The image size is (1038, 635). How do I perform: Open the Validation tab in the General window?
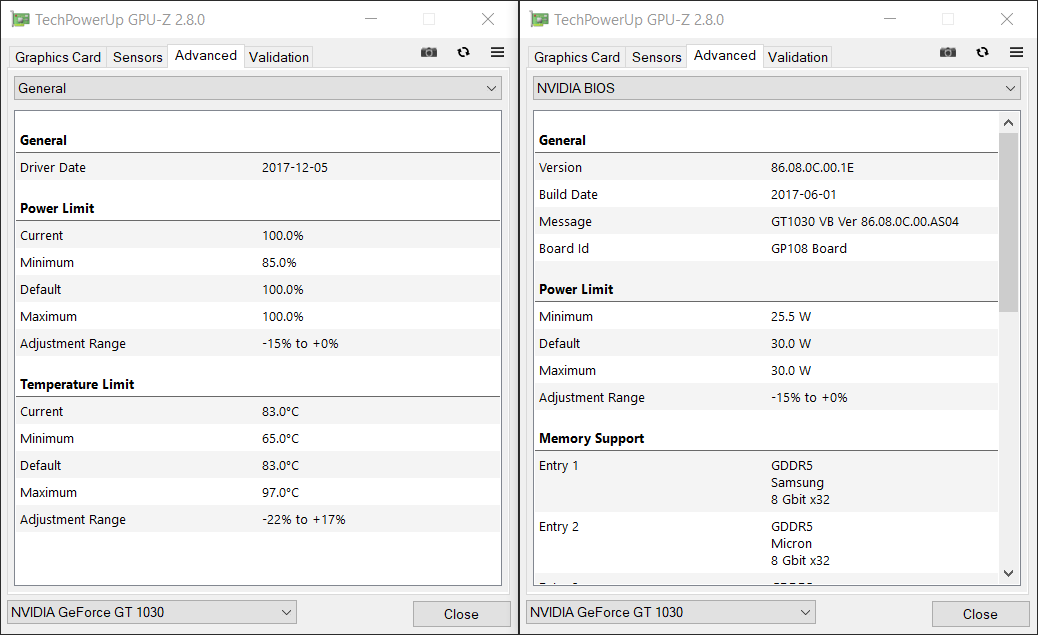coord(279,57)
